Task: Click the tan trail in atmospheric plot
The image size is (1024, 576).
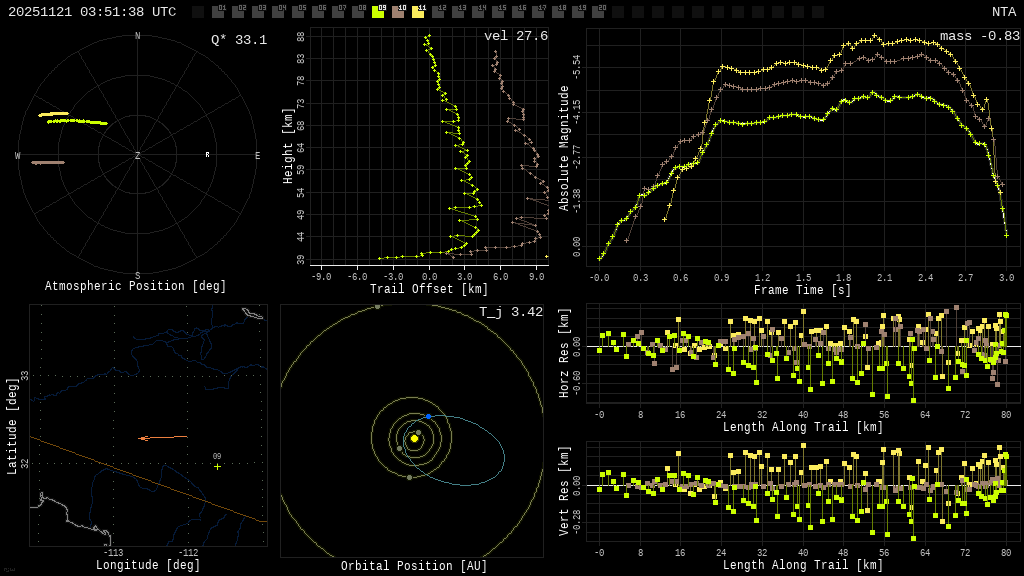Action: [x=48, y=162]
